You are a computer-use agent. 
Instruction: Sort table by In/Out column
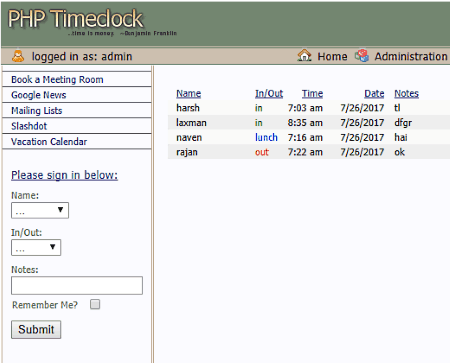[x=269, y=93]
